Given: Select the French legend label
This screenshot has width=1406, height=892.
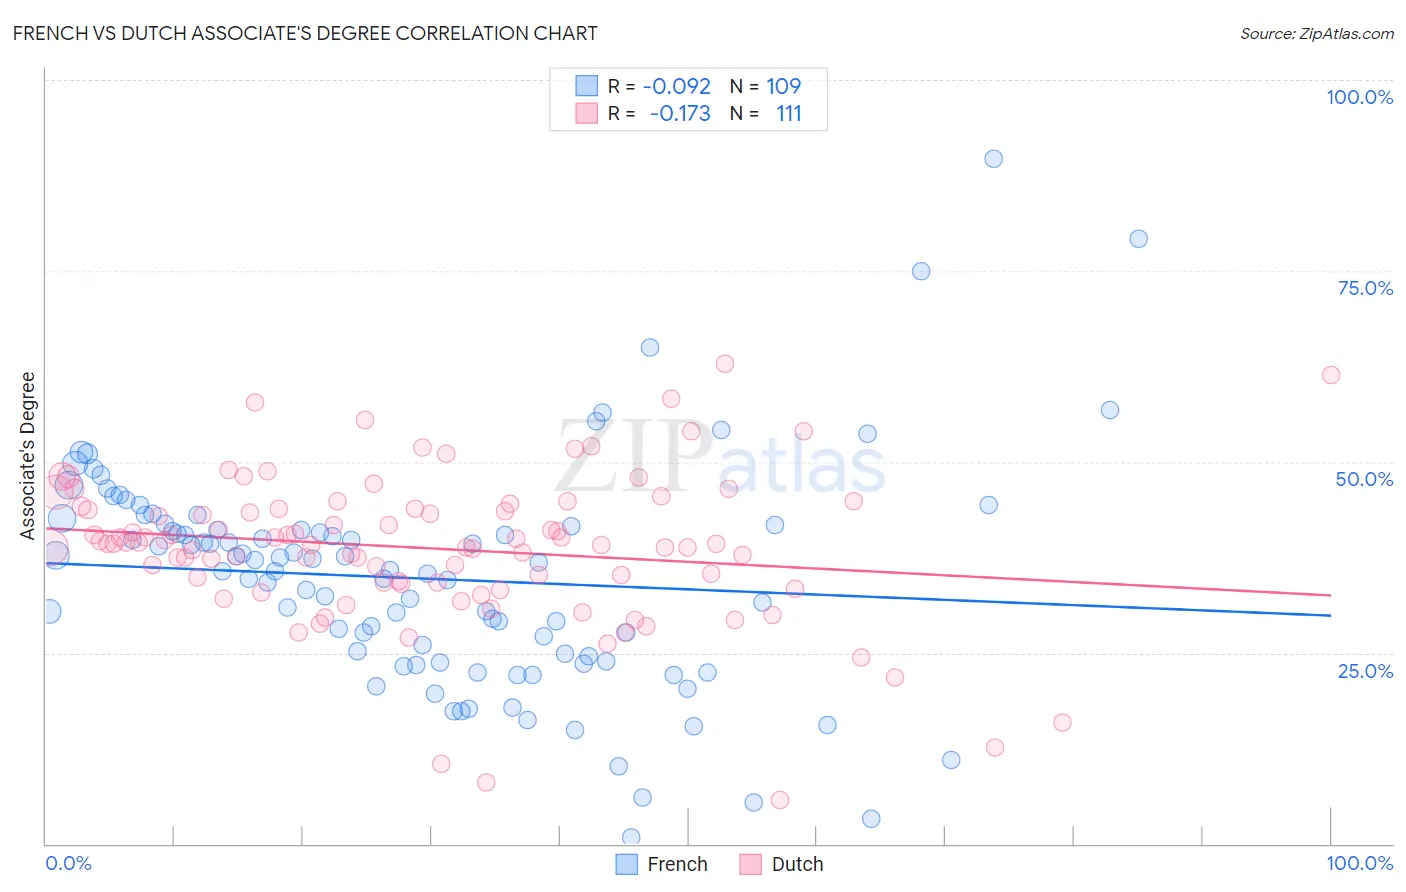Looking at the screenshot, I should 677,864.
